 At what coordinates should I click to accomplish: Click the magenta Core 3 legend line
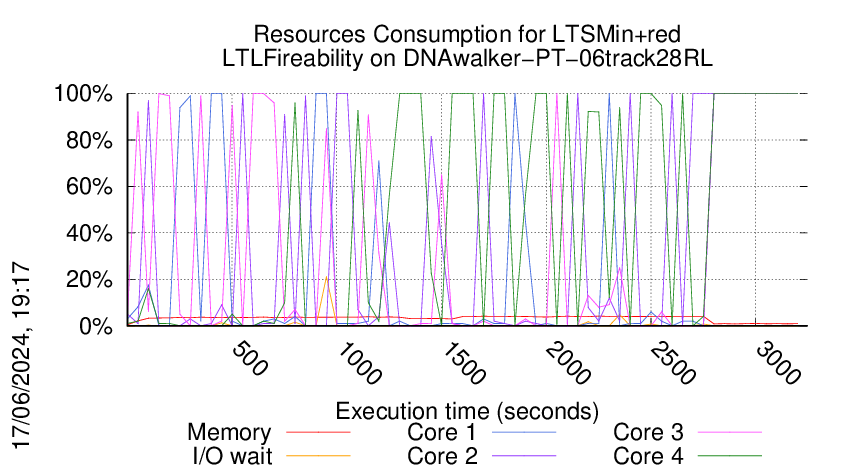[x=730, y=433]
